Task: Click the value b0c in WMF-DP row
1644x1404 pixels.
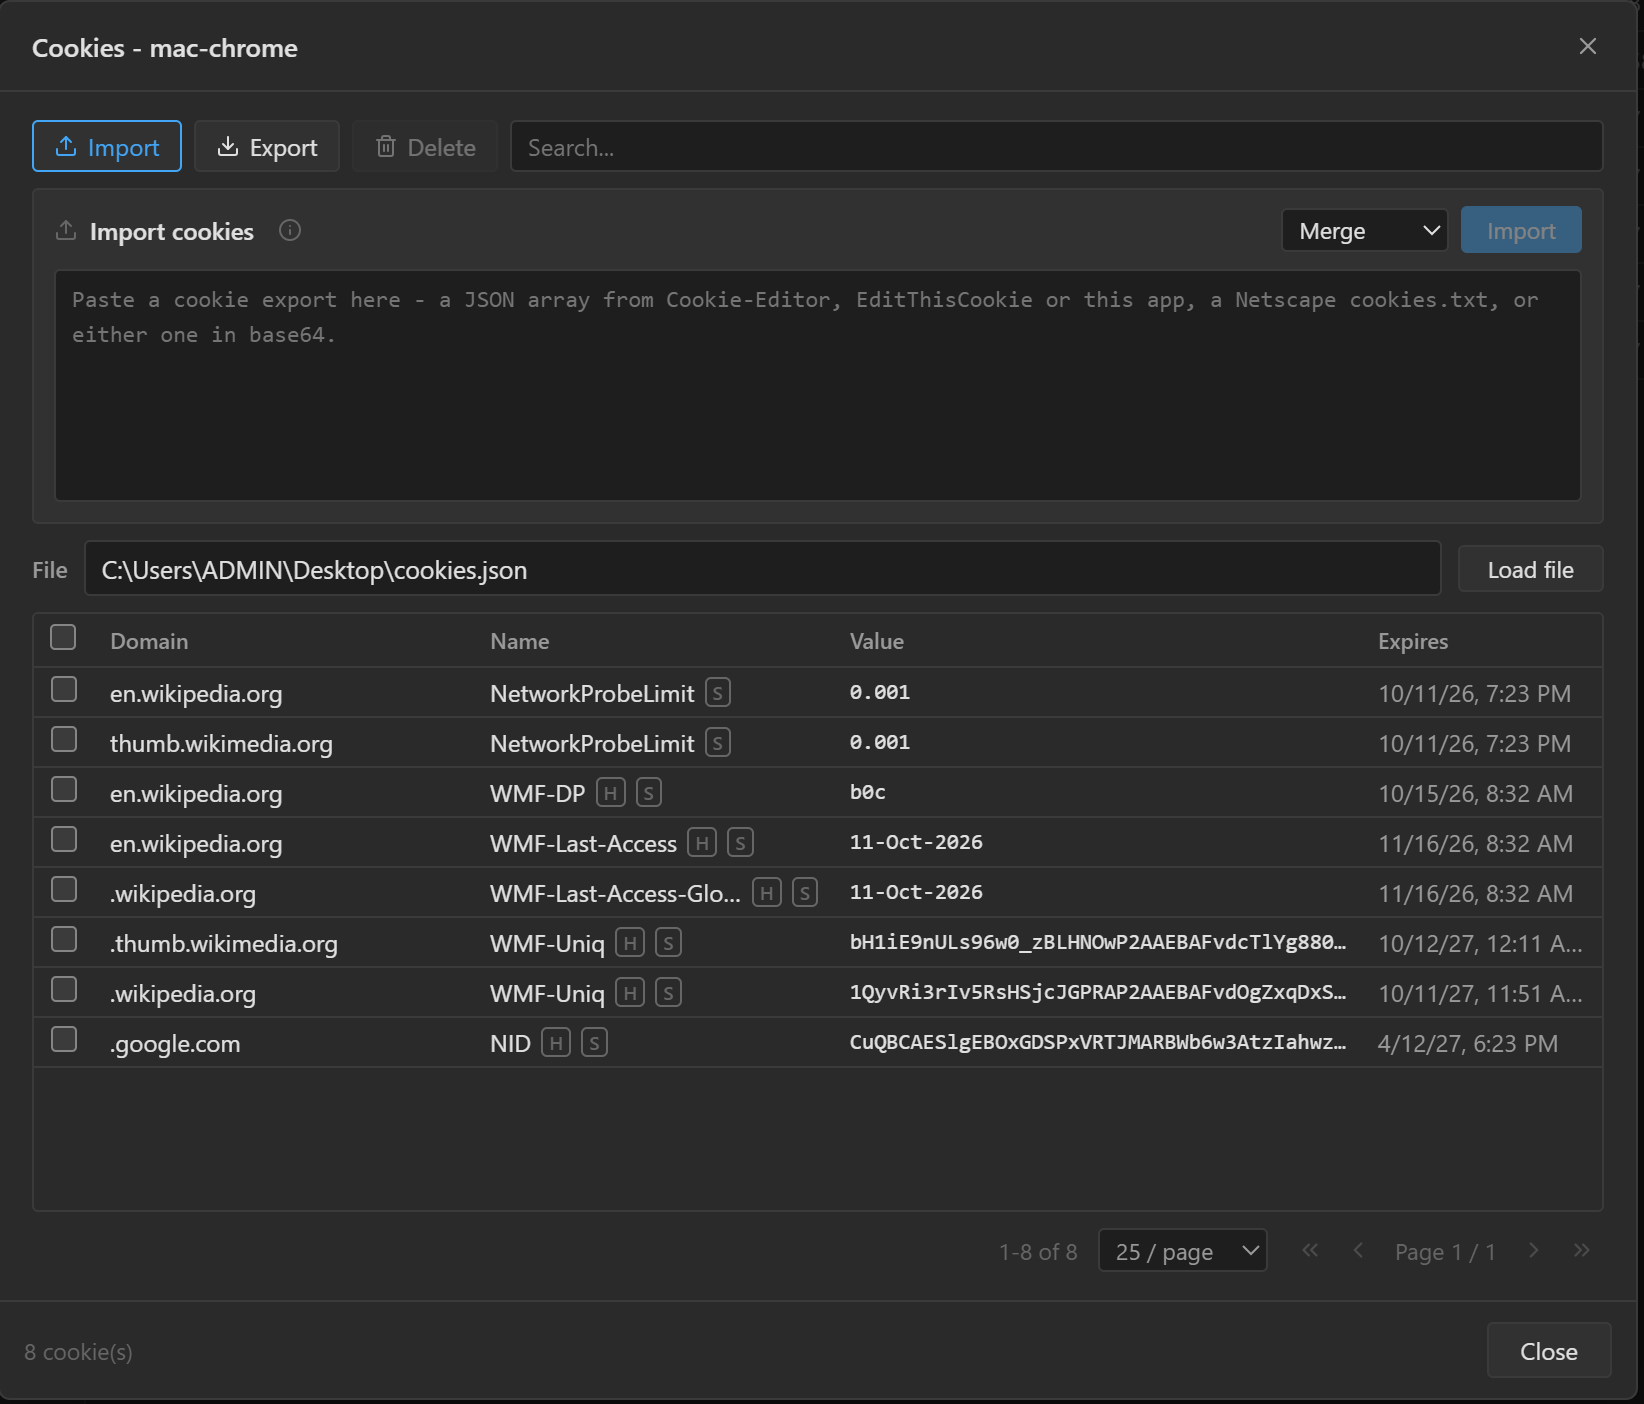Action: [x=868, y=793]
